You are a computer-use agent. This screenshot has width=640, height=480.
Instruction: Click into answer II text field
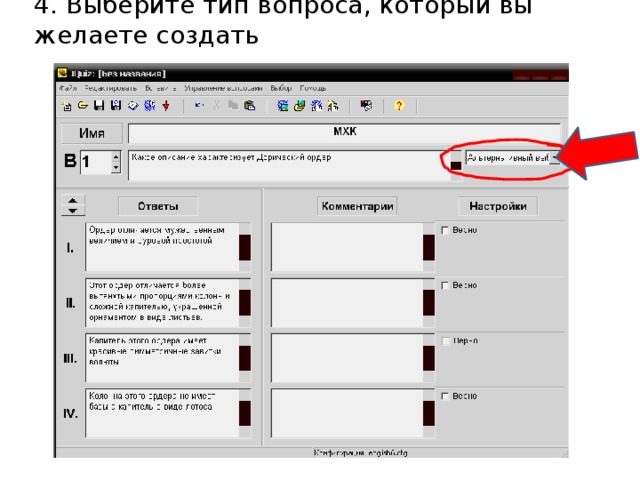162,302
